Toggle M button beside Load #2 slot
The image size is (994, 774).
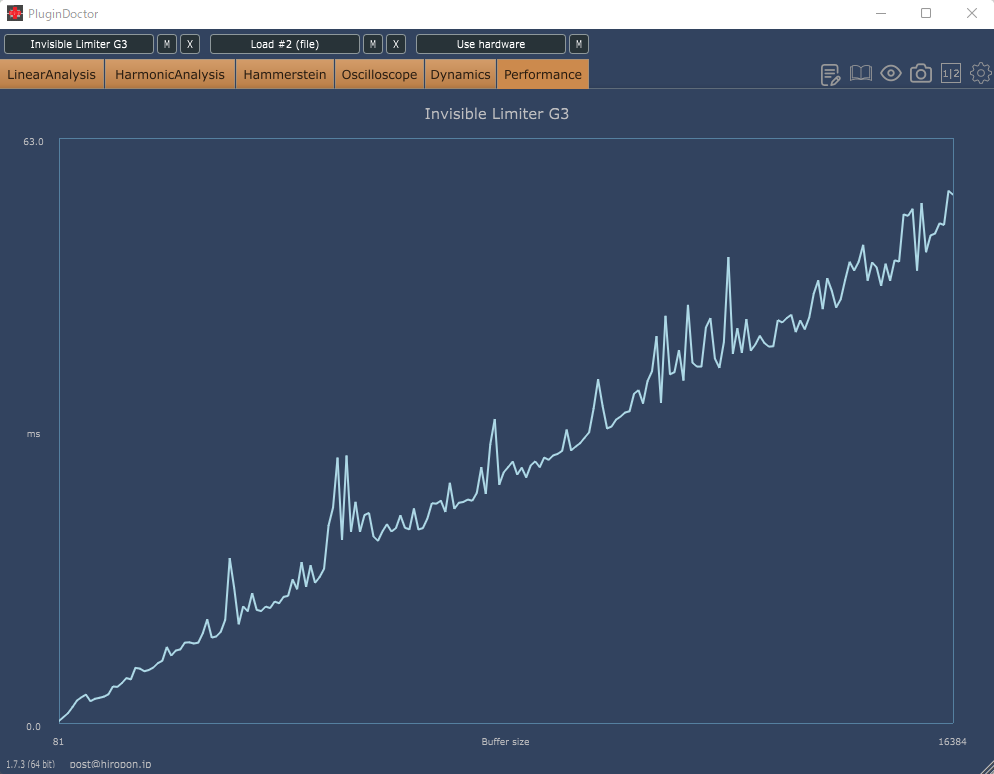(x=373, y=44)
